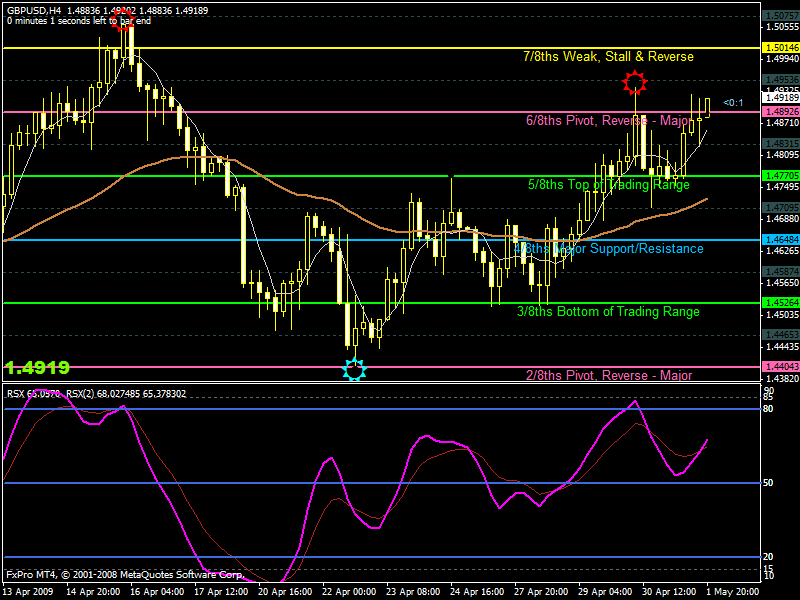The image size is (800, 600).
Task: Click the RSX indicator label
Action: pos(96,394)
